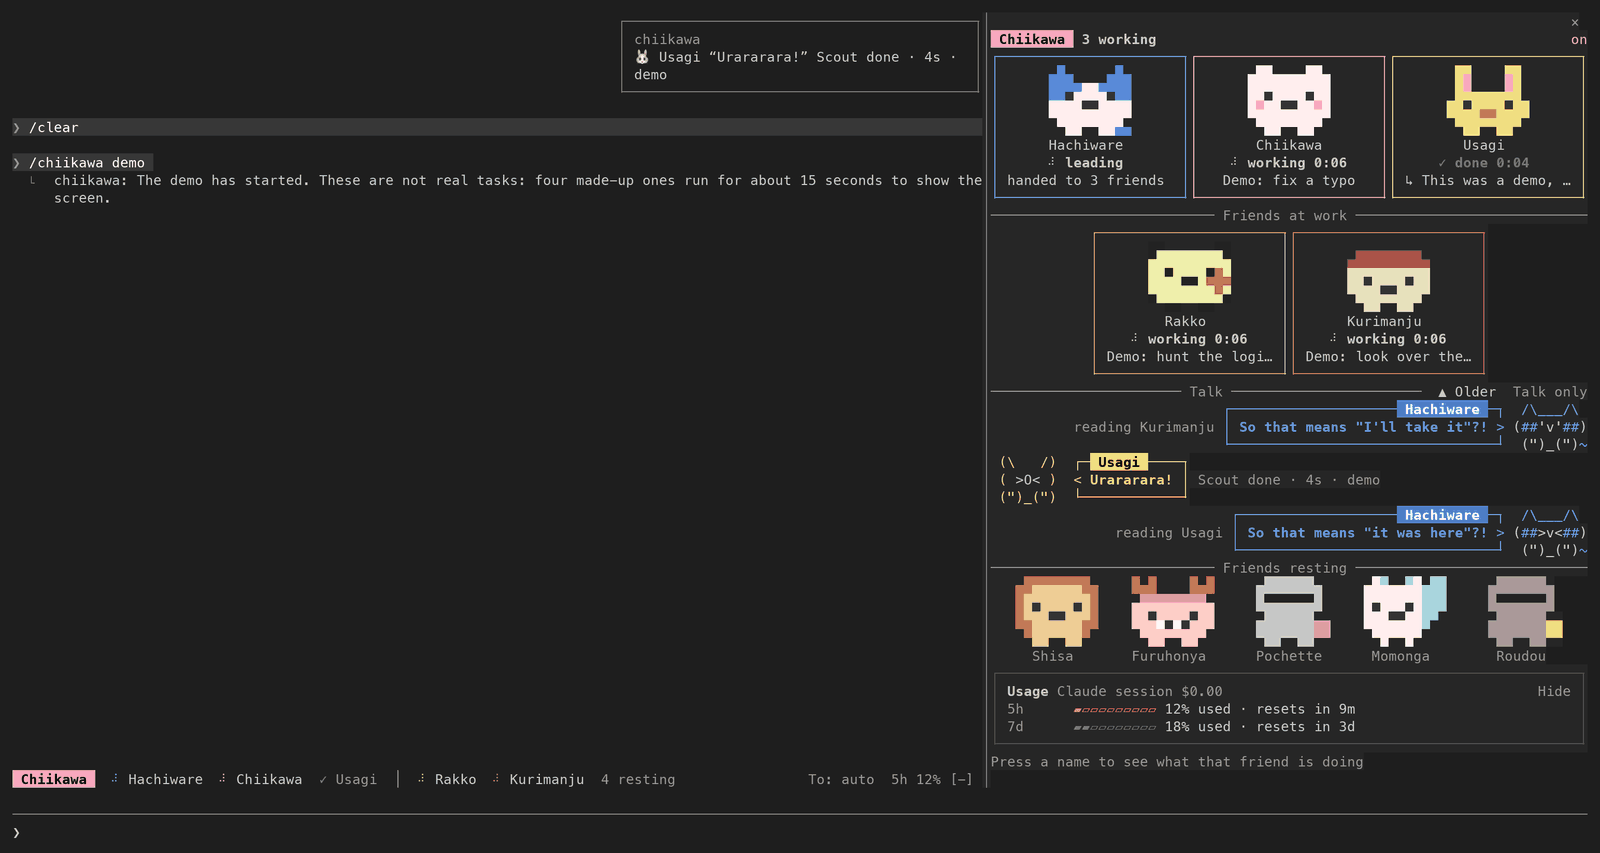Select Kurimanju in the bottom status bar
The width and height of the screenshot is (1600, 853).
coord(537,779)
